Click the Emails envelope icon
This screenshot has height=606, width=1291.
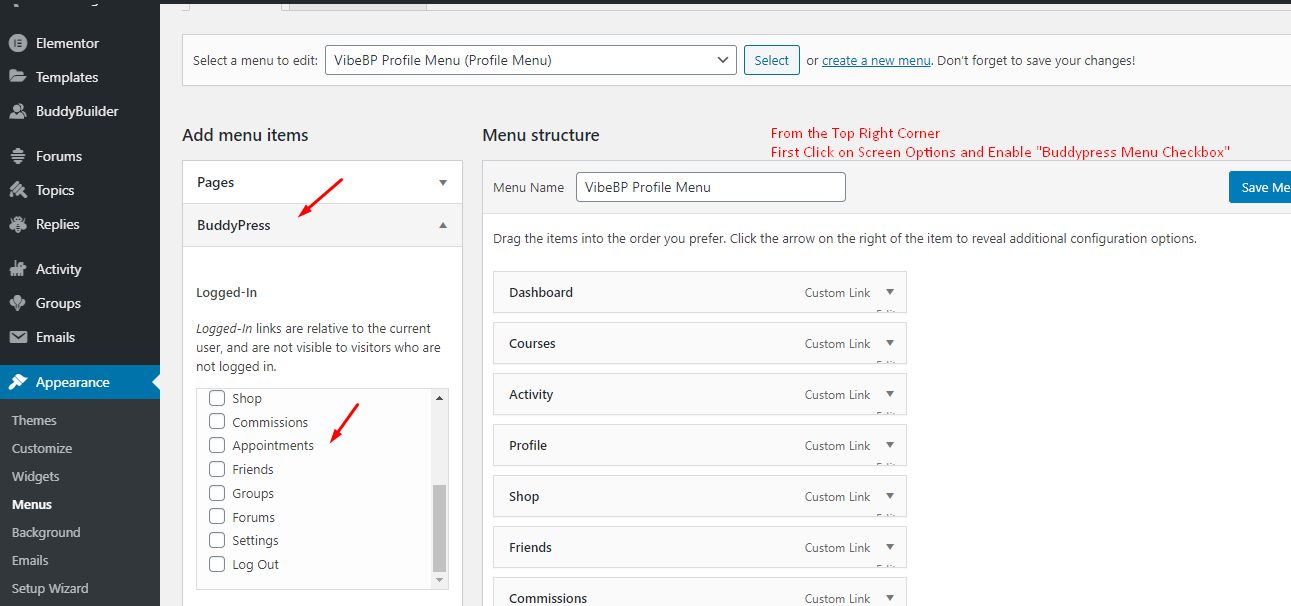(17, 337)
